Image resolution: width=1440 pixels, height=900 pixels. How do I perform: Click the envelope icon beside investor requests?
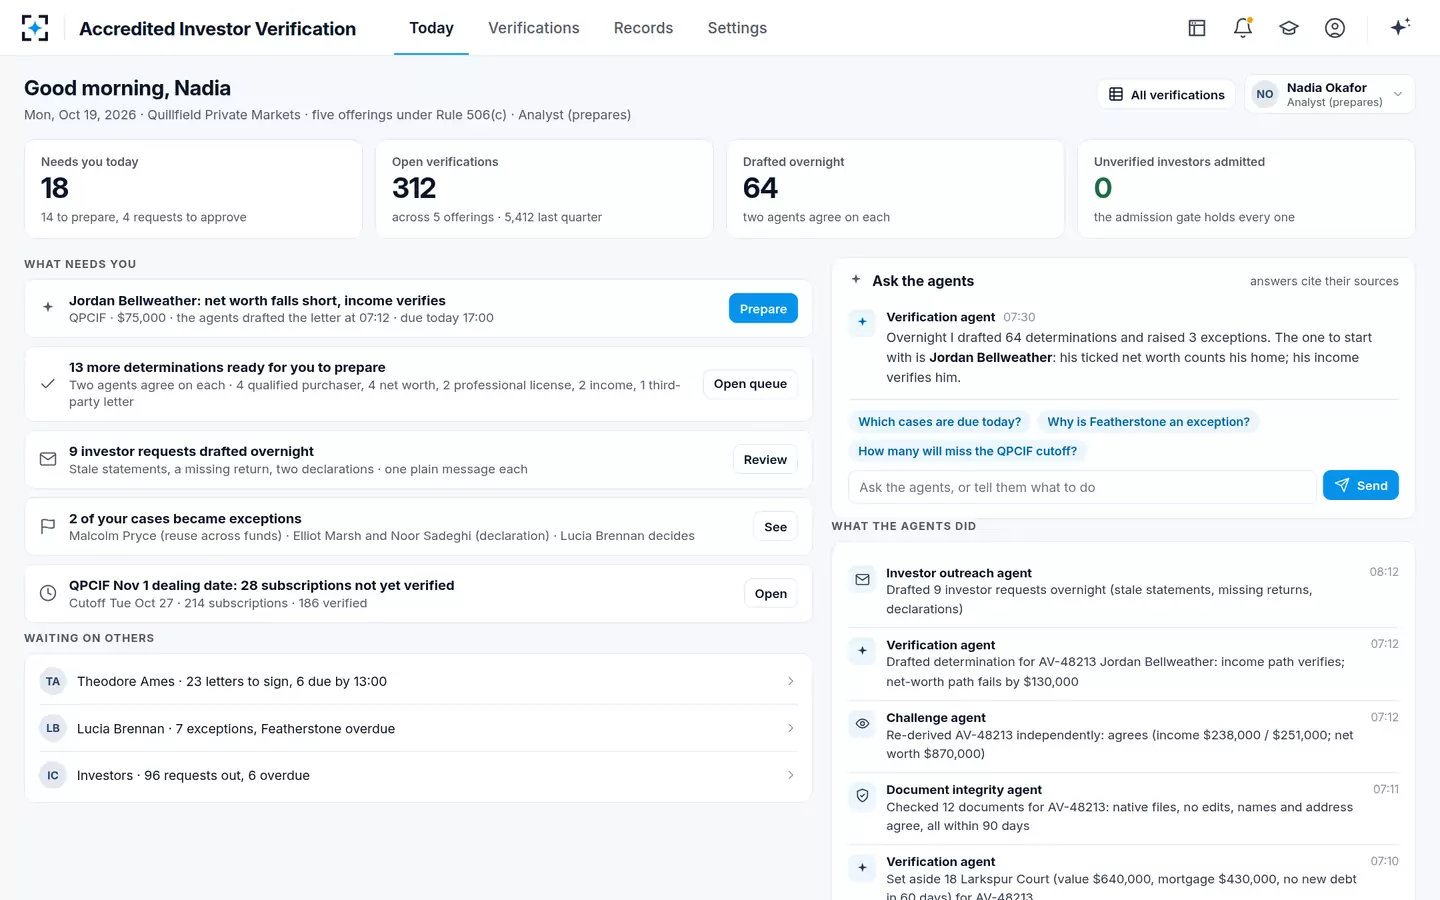(48, 459)
